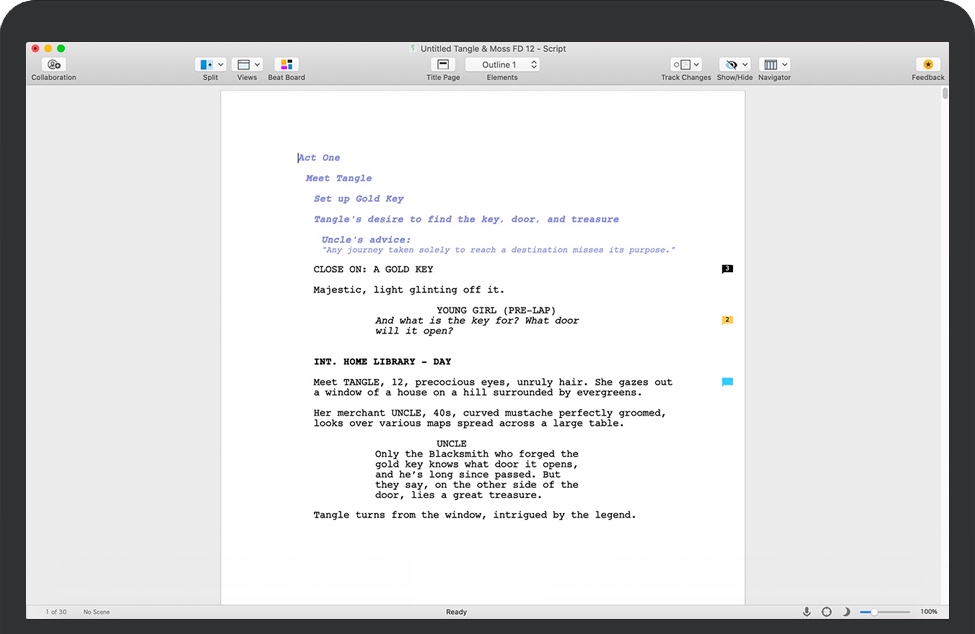Expand the Views dropdown arrow
The image size is (975, 634).
tap(255, 64)
